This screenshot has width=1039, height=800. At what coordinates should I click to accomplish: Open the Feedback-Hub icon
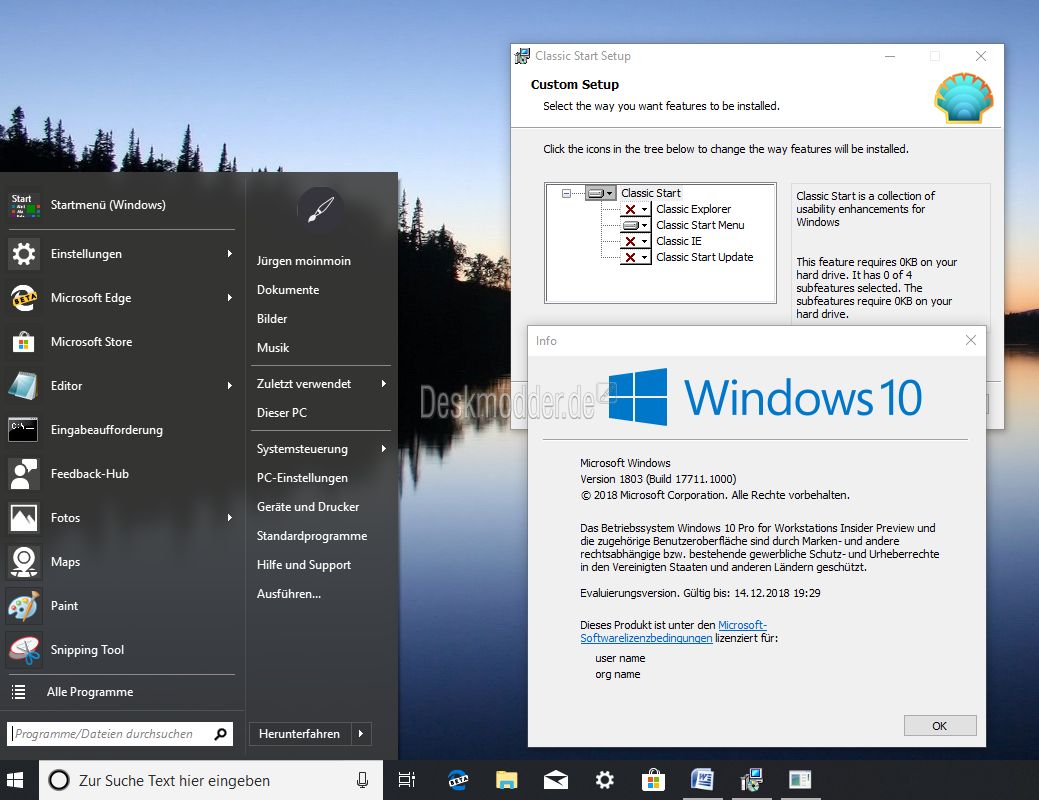click(x=25, y=474)
